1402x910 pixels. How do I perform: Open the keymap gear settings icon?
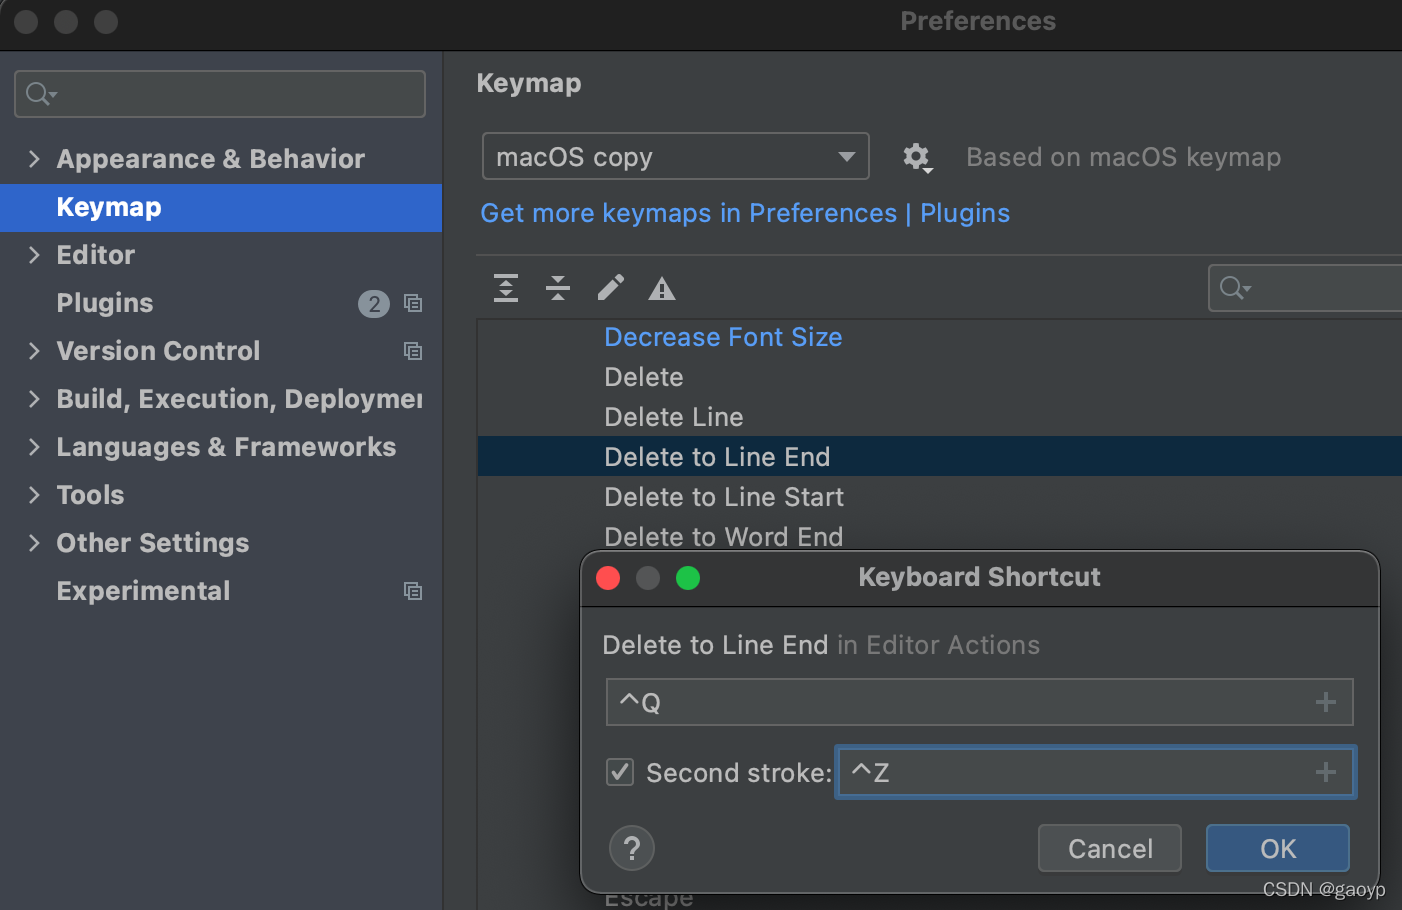click(x=917, y=157)
